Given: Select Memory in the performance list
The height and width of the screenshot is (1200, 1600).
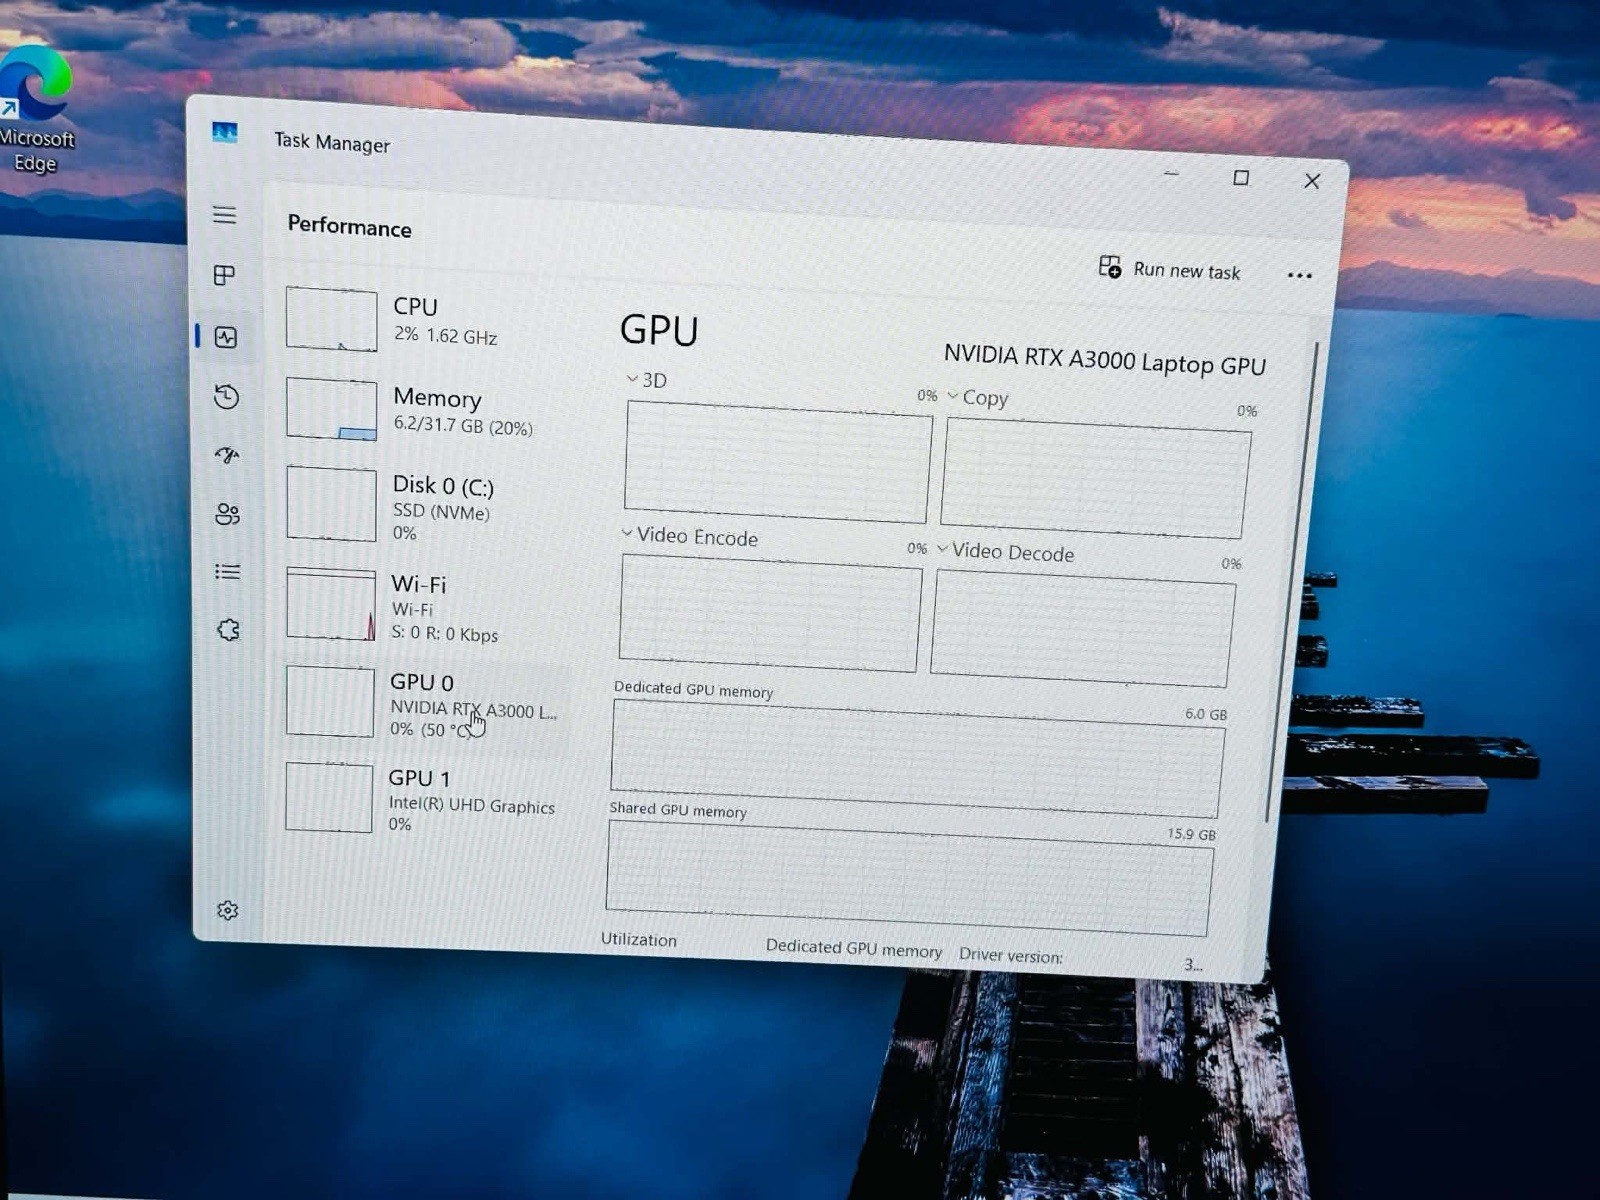Looking at the screenshot, I should point(426,411).
